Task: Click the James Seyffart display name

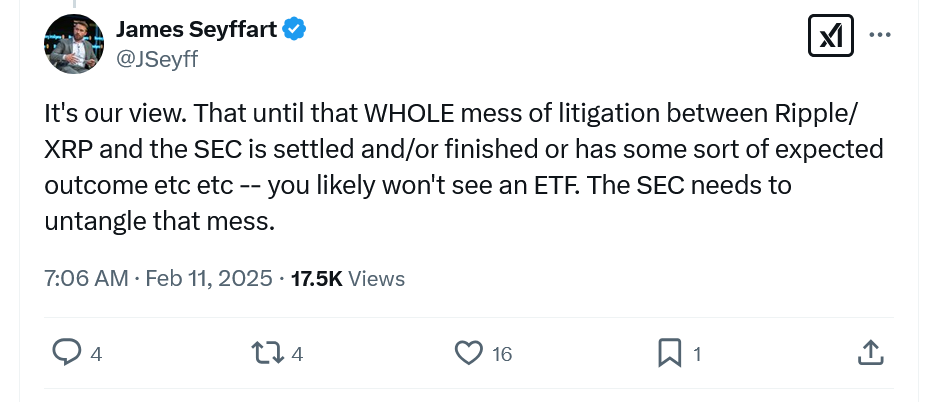Action: tap(194, 30)
